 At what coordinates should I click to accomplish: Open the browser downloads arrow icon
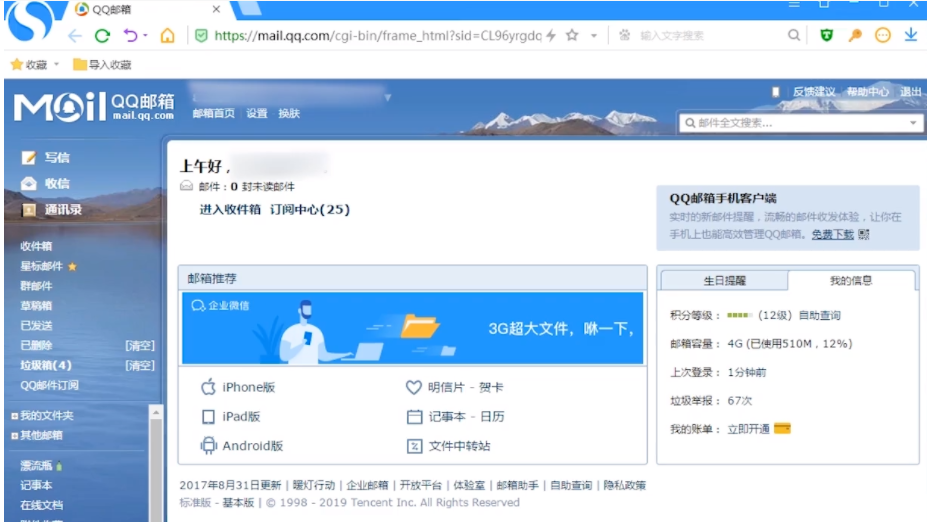point(910,35)
